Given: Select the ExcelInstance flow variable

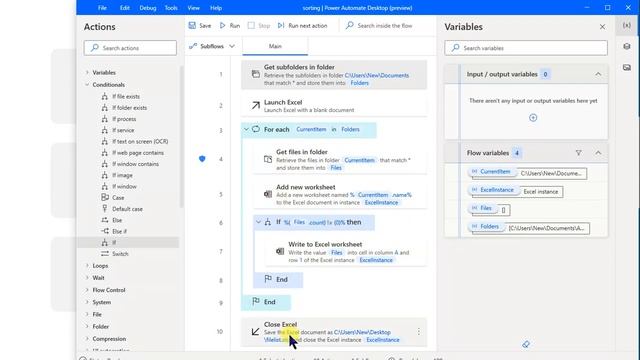Looking at the screenshot, I should (493, 190).
